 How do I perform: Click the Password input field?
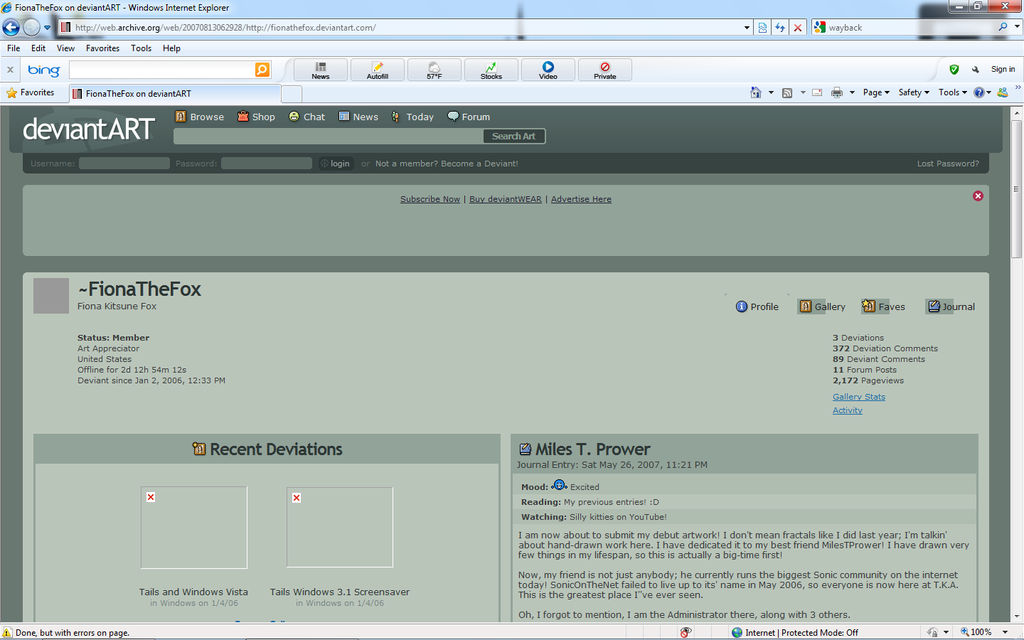pyautogui.click(x=266, y=163)
